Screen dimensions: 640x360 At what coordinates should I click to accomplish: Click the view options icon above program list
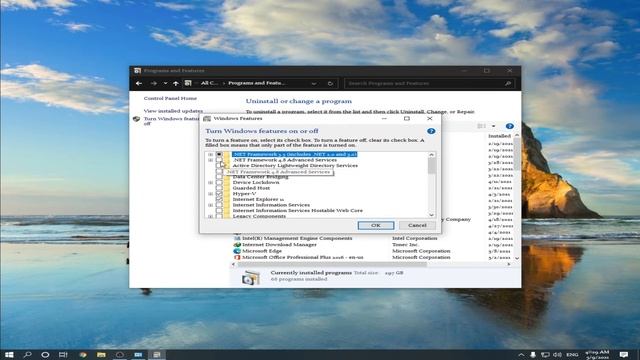pyautogui.click(x=482, y=126)
